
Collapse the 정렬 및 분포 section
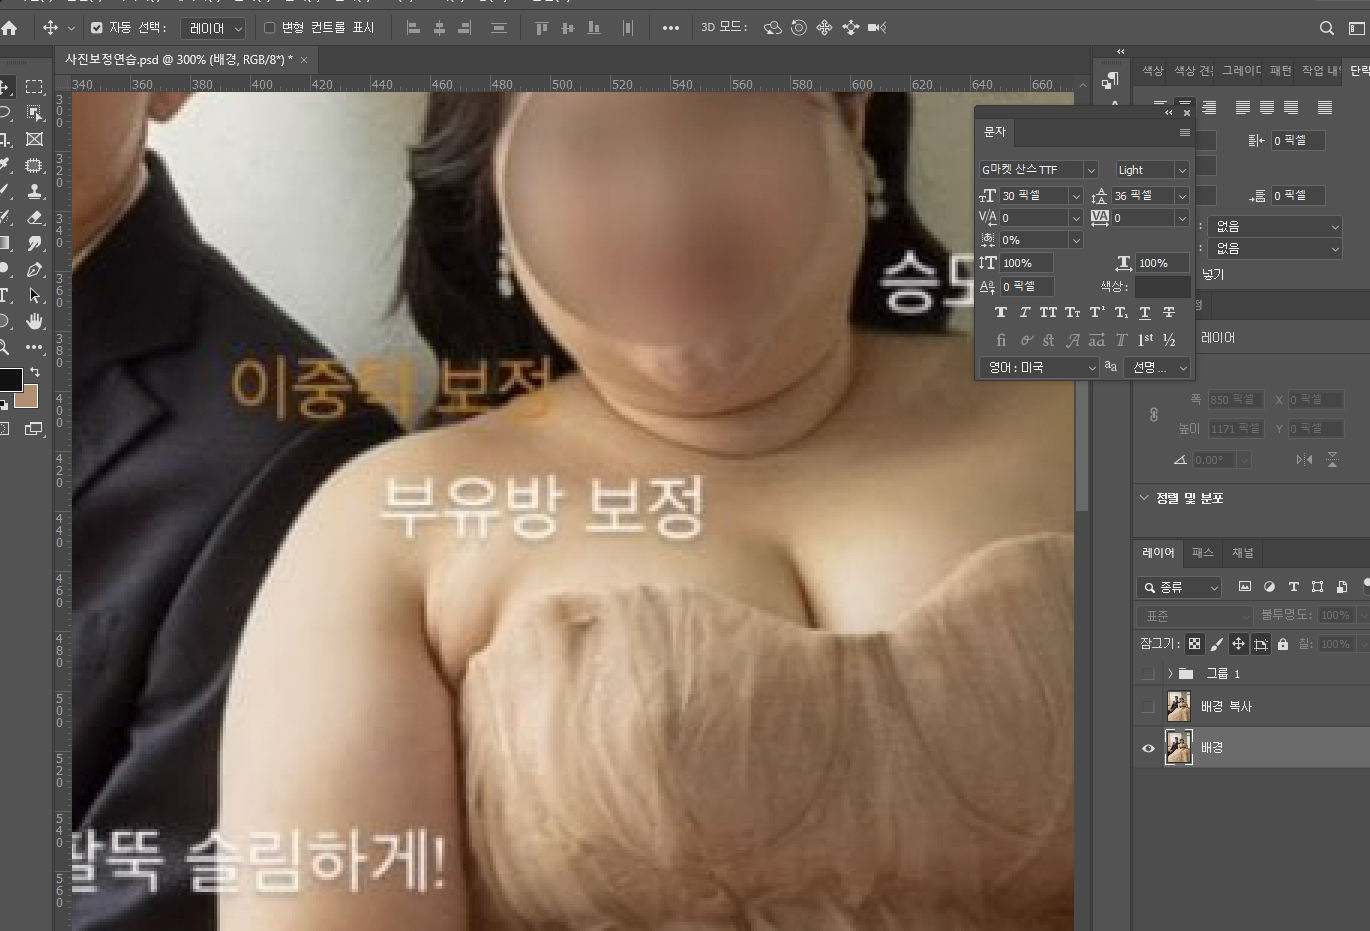[x=1144, y=498]
